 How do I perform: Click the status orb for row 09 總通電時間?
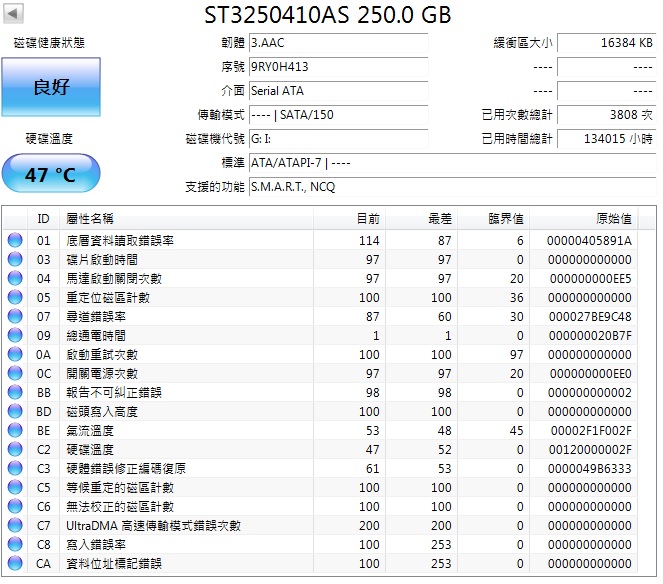pyautogui.click(x=15, y=336)
